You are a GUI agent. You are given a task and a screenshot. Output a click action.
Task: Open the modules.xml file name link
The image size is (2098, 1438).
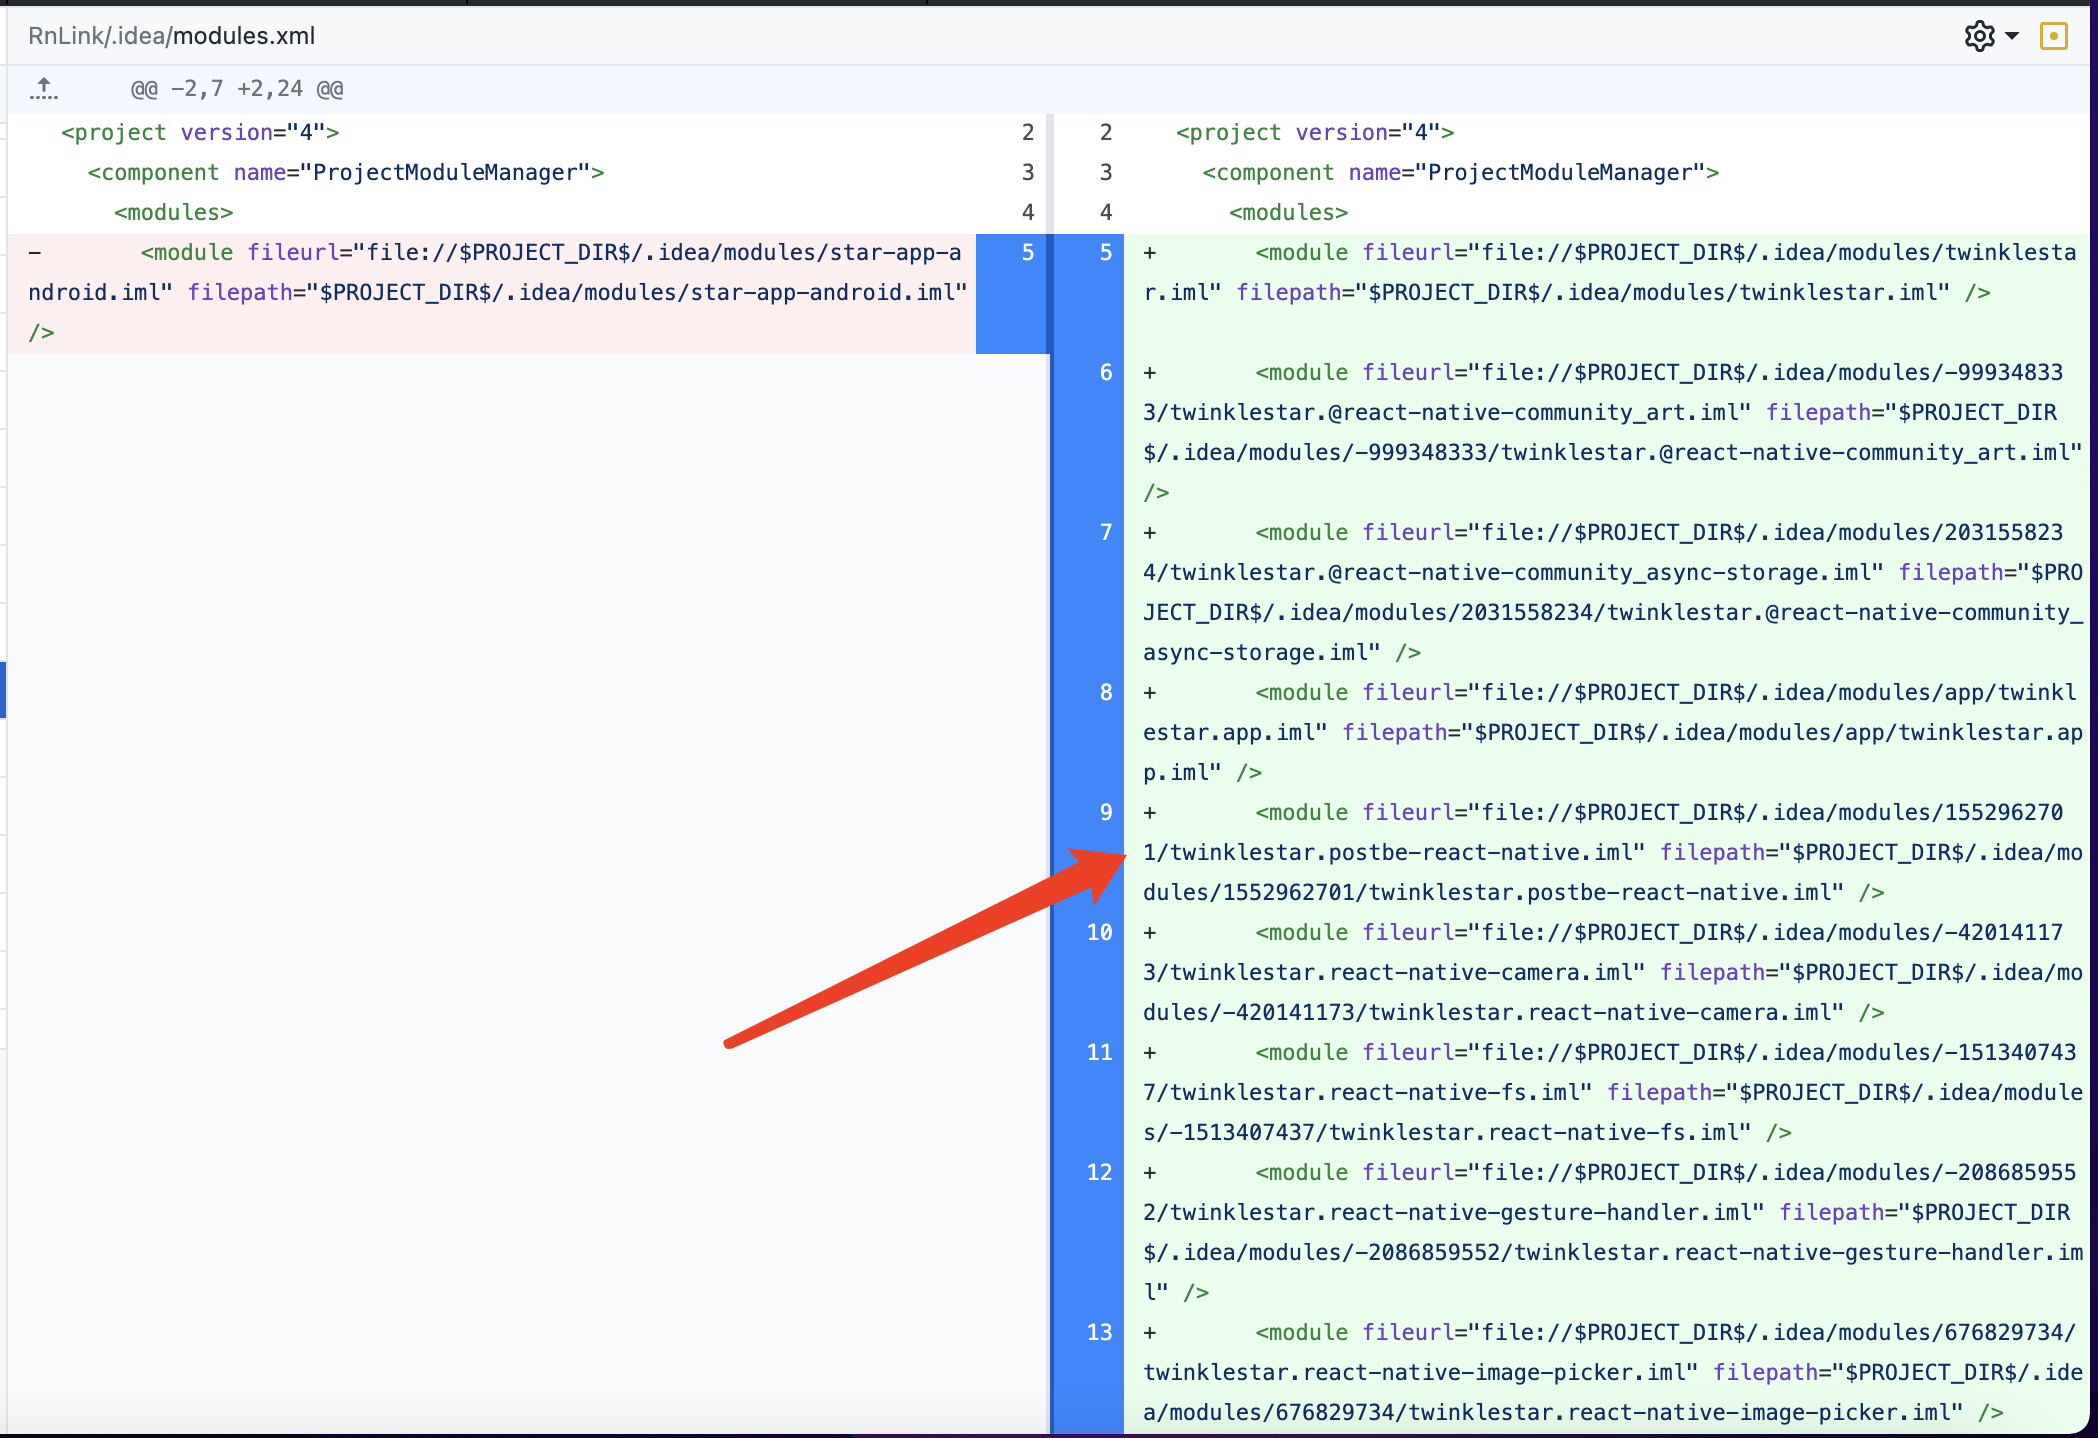pyautogui.click(x=244, y=36)
